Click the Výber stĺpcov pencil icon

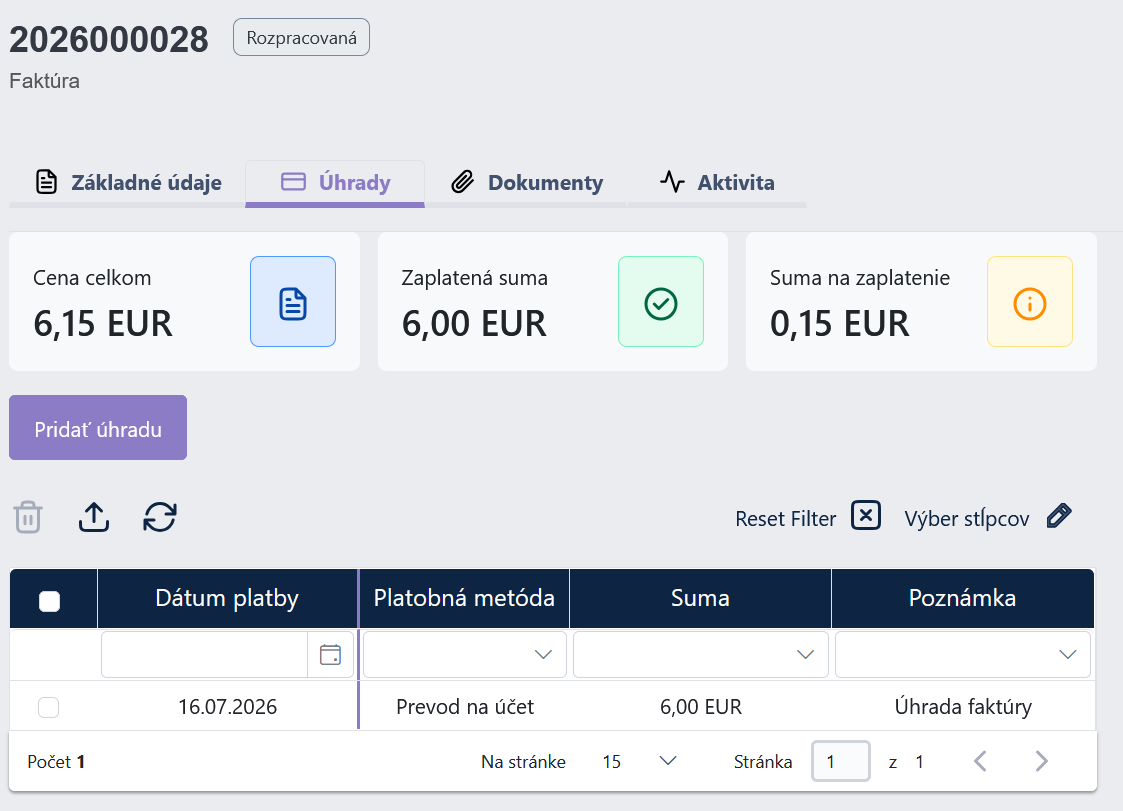click(x=1059, y=516)
